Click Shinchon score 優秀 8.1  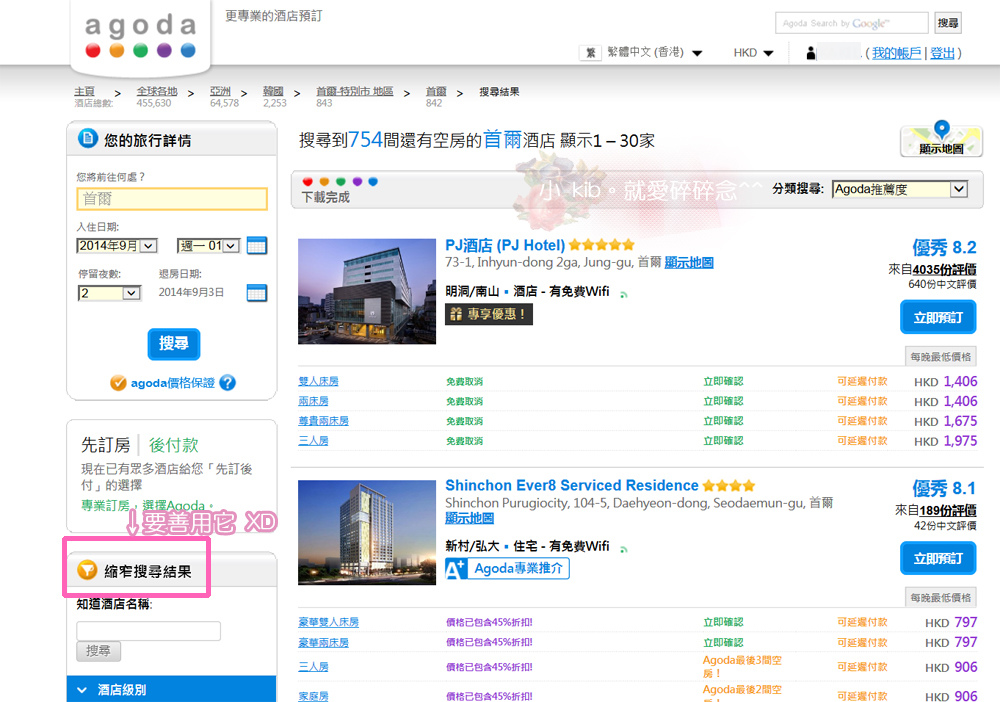(944, 488)
